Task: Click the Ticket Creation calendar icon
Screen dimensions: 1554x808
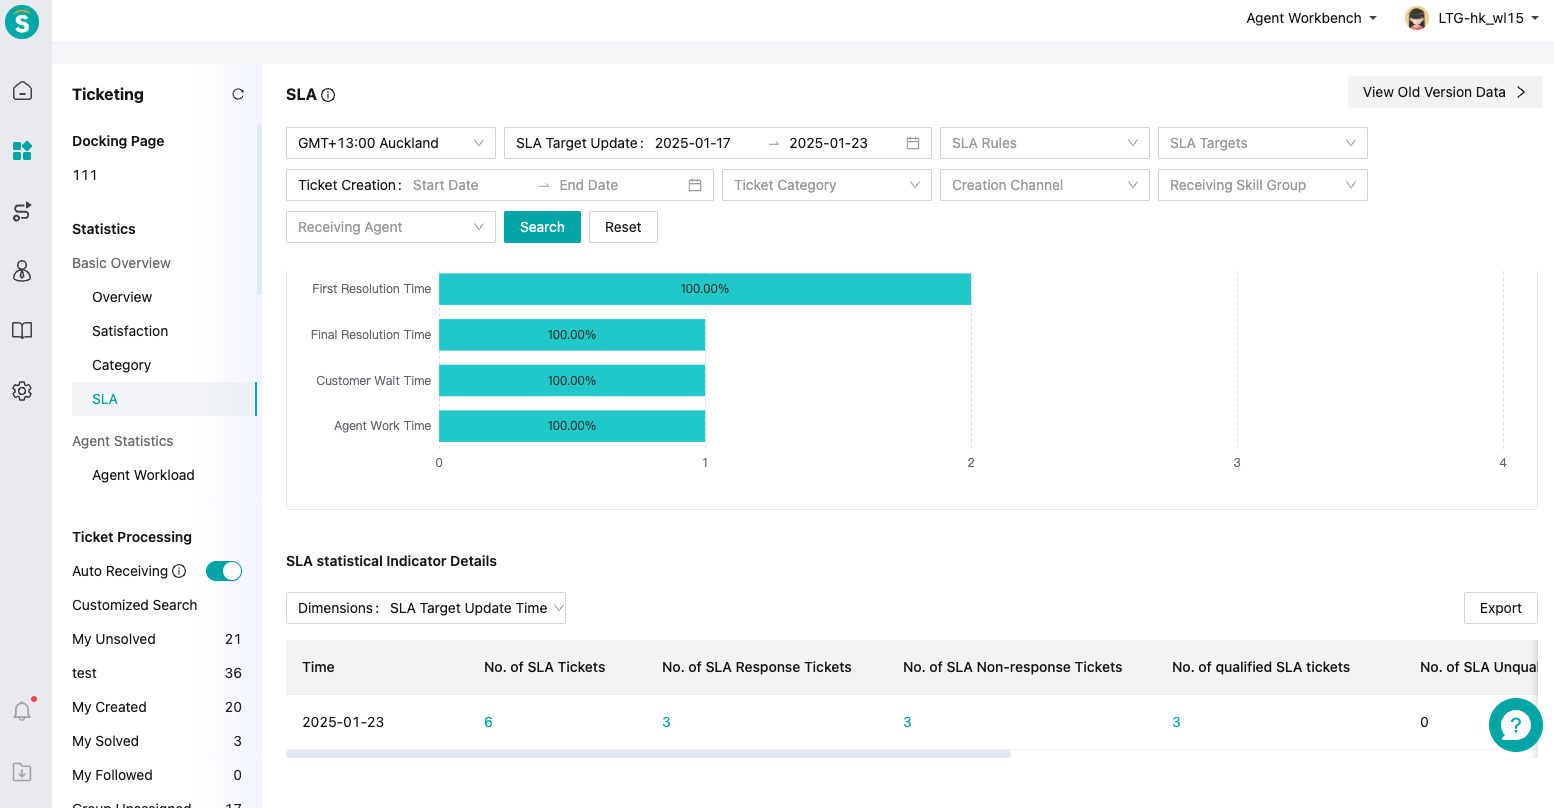Action: click(x=695, y=185)
